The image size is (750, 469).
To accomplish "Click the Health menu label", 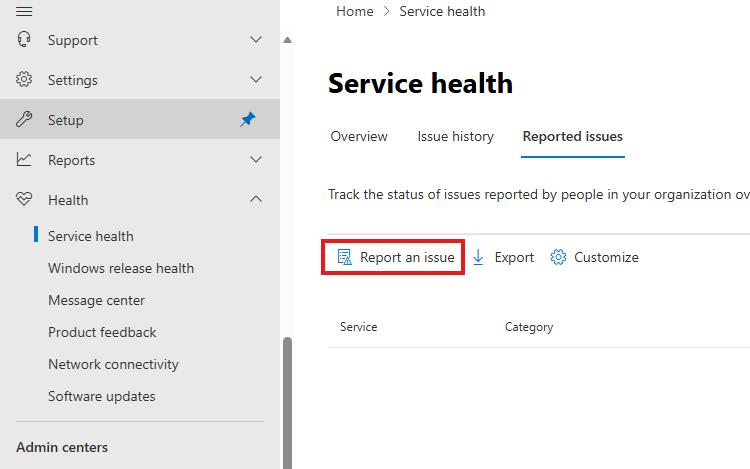I will [68, 200].
